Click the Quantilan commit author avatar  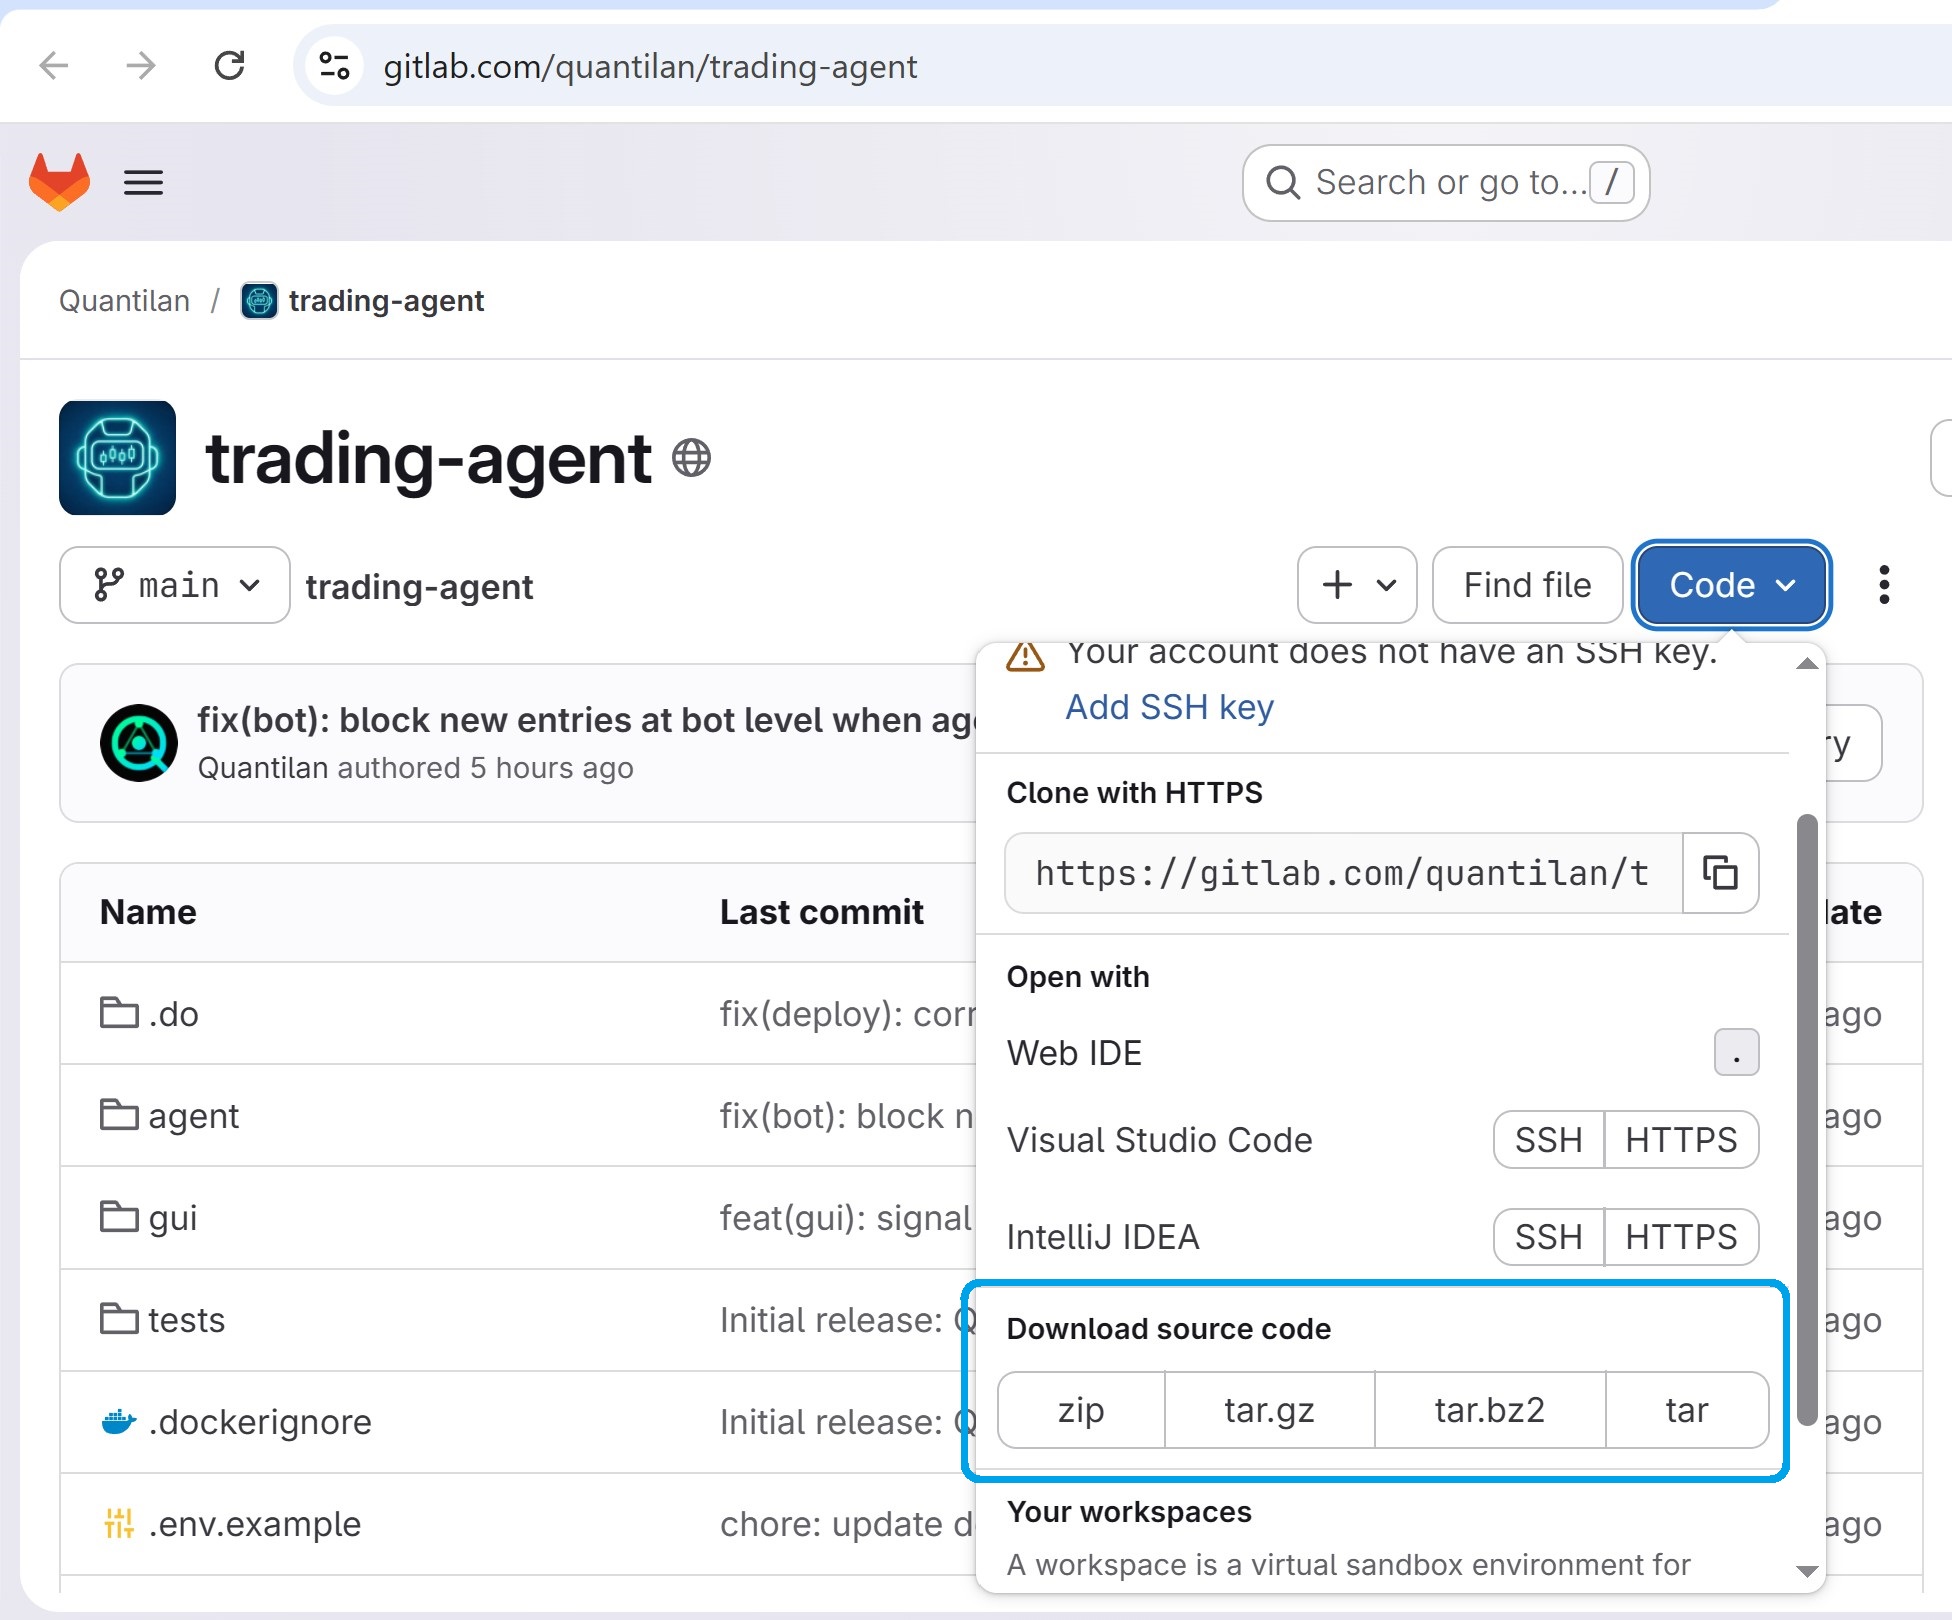pos(139,743)
